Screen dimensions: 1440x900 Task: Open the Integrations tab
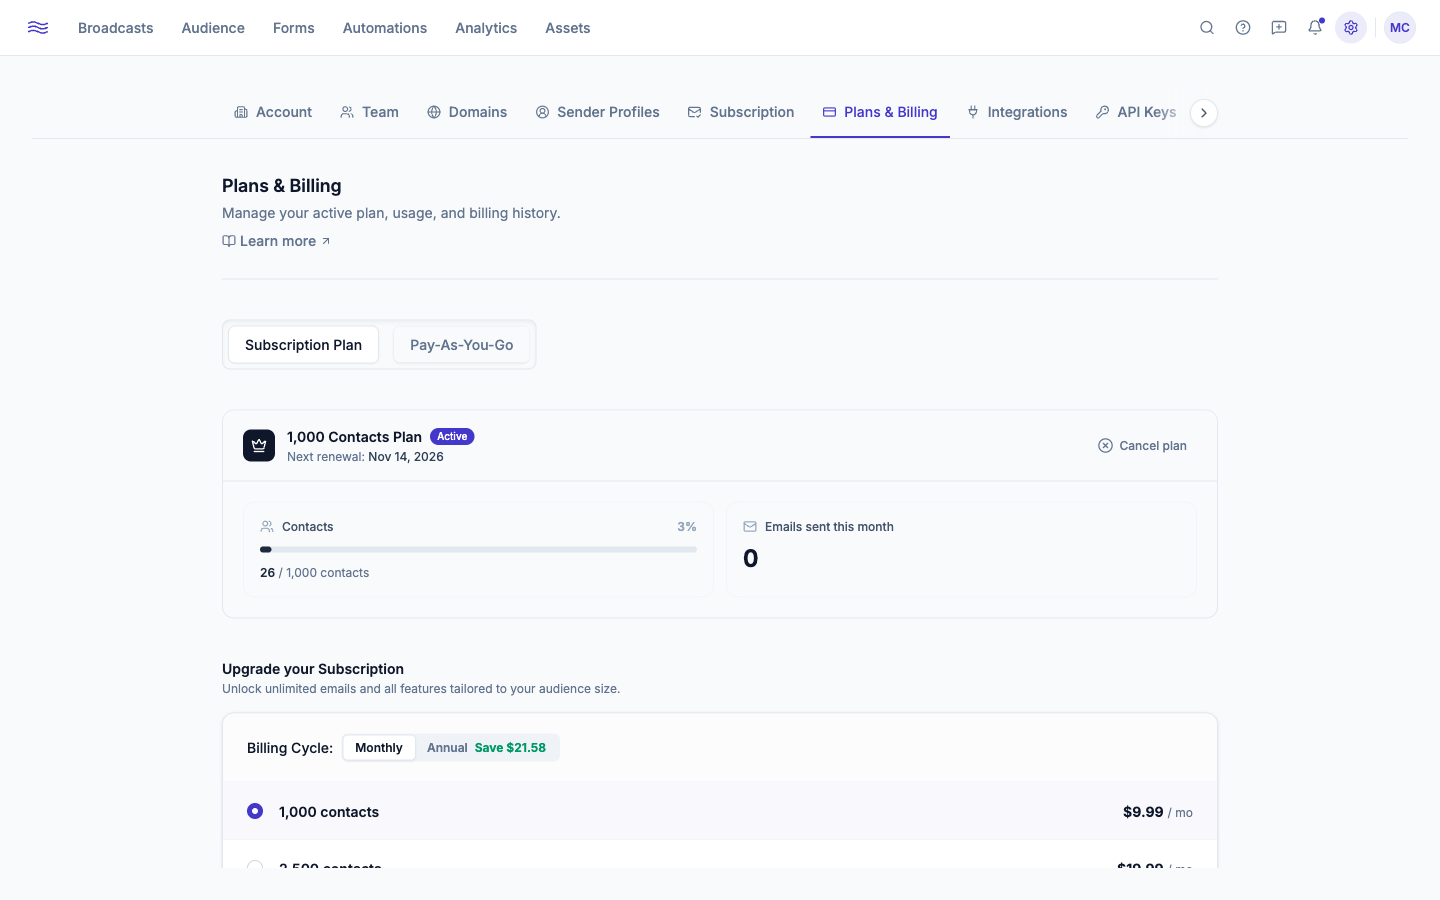pos(1017,112)
